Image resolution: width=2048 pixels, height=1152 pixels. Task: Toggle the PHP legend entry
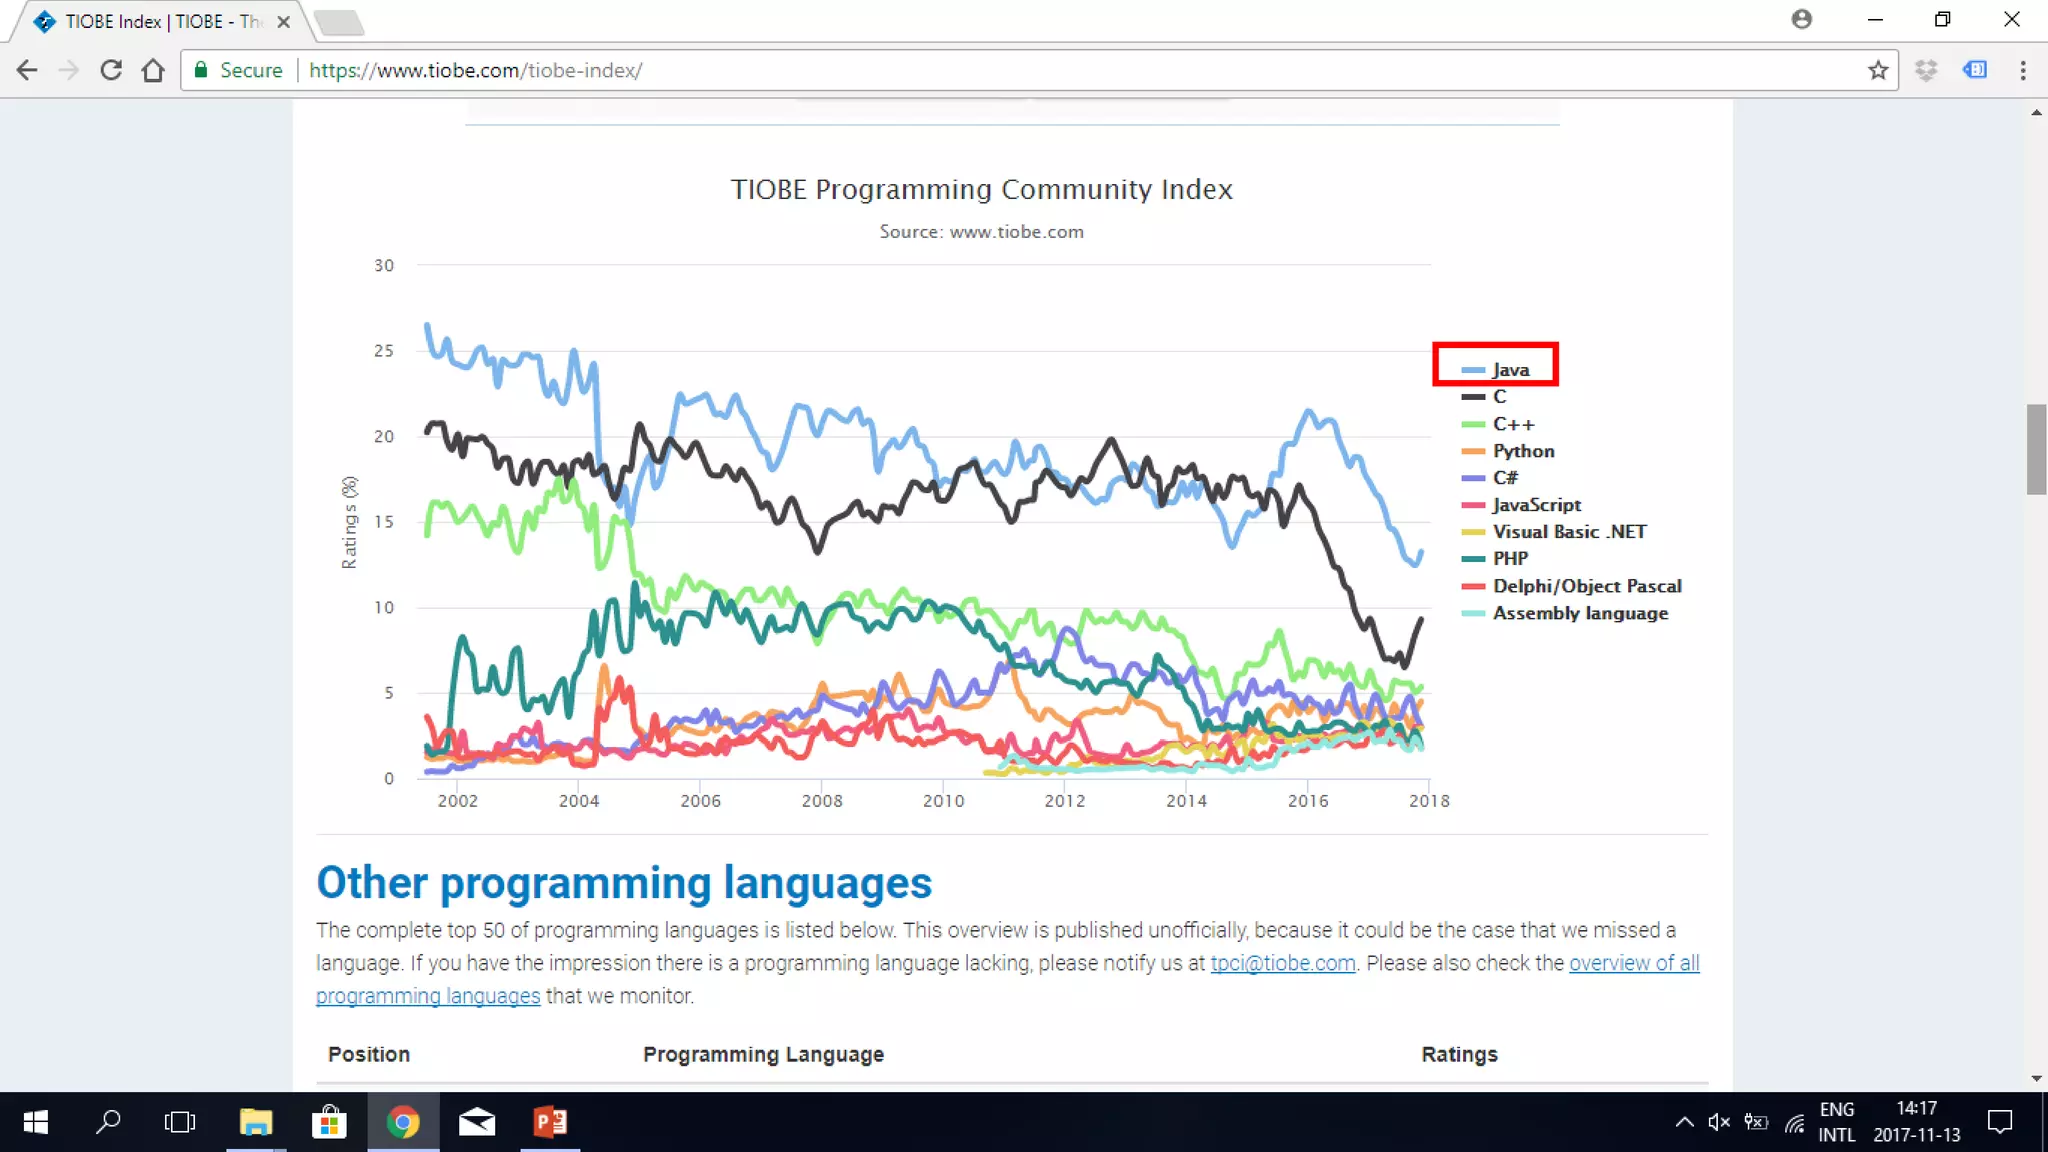[1510, 559]
